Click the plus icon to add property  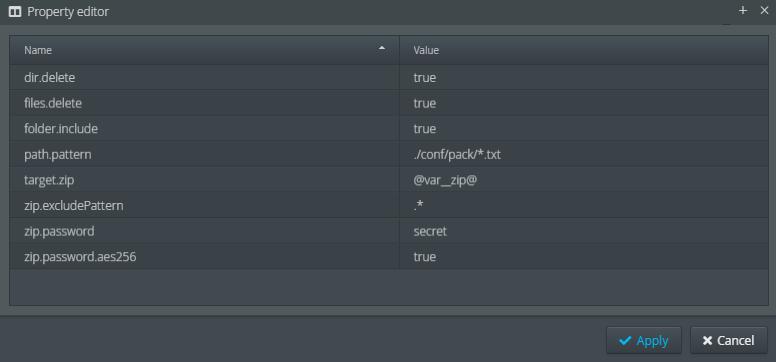(x=742, y=10)
